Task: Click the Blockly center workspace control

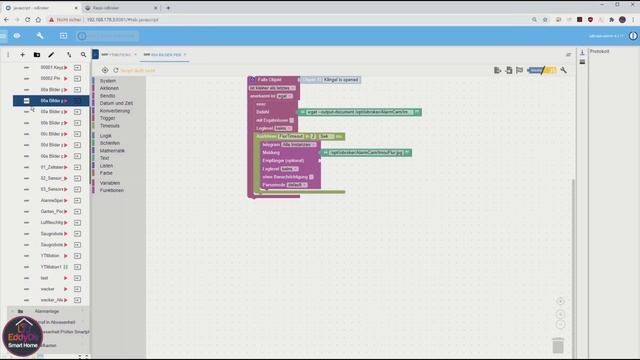Action: (560, 301)
